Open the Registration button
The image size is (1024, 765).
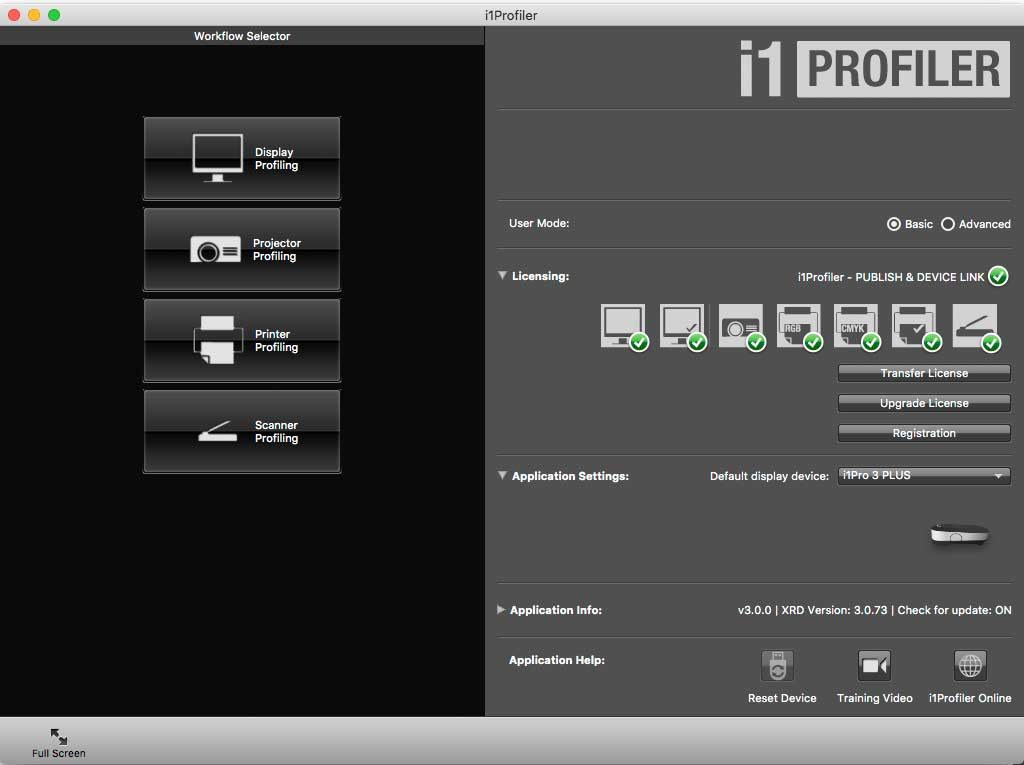point(924,433)
